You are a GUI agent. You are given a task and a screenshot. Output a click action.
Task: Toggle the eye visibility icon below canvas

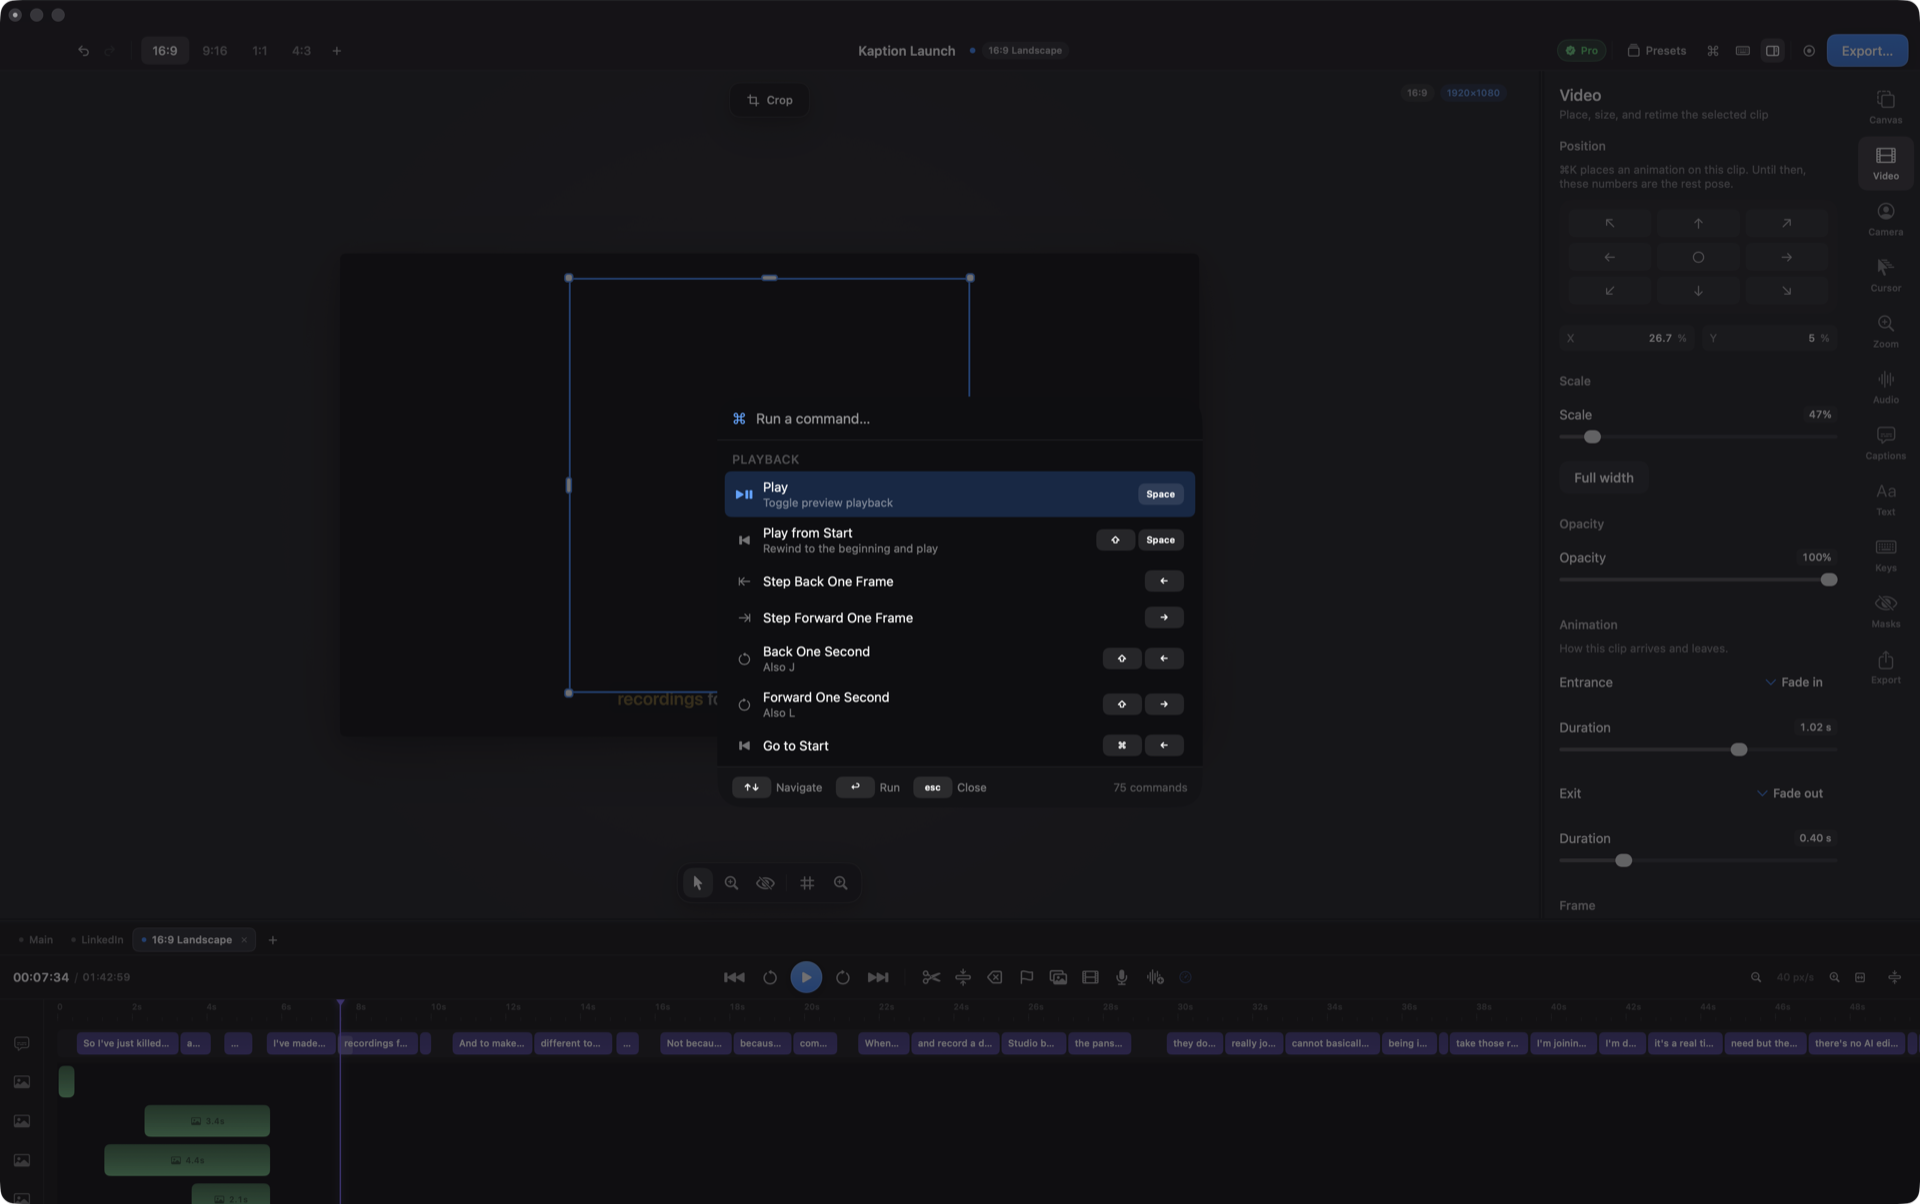pyautogui.click(x=765, y=883)
